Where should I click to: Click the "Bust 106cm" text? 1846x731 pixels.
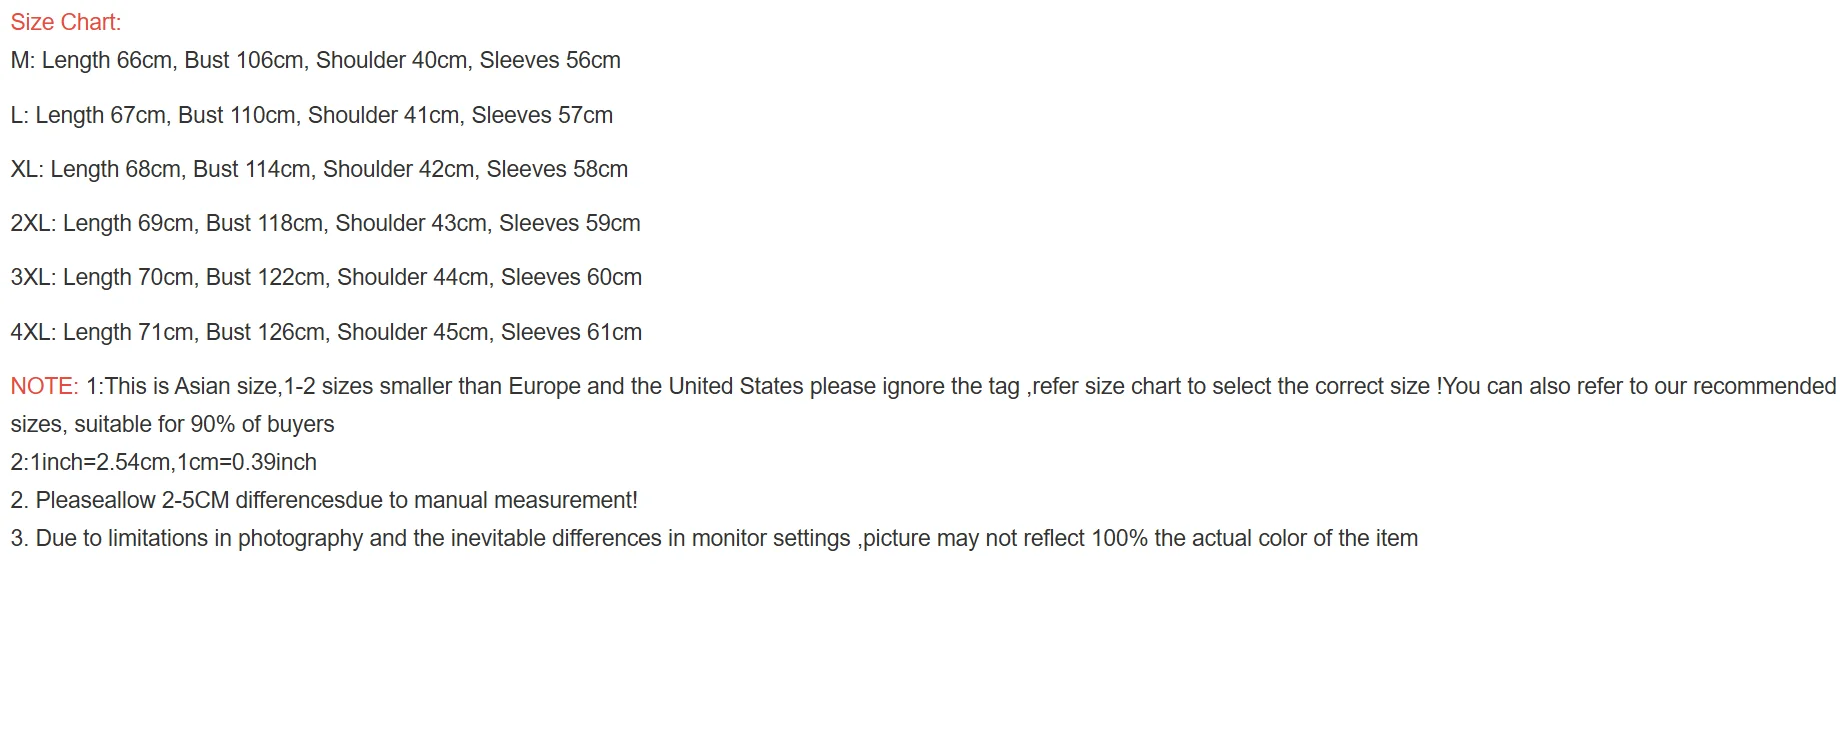(x=244, y=60)
